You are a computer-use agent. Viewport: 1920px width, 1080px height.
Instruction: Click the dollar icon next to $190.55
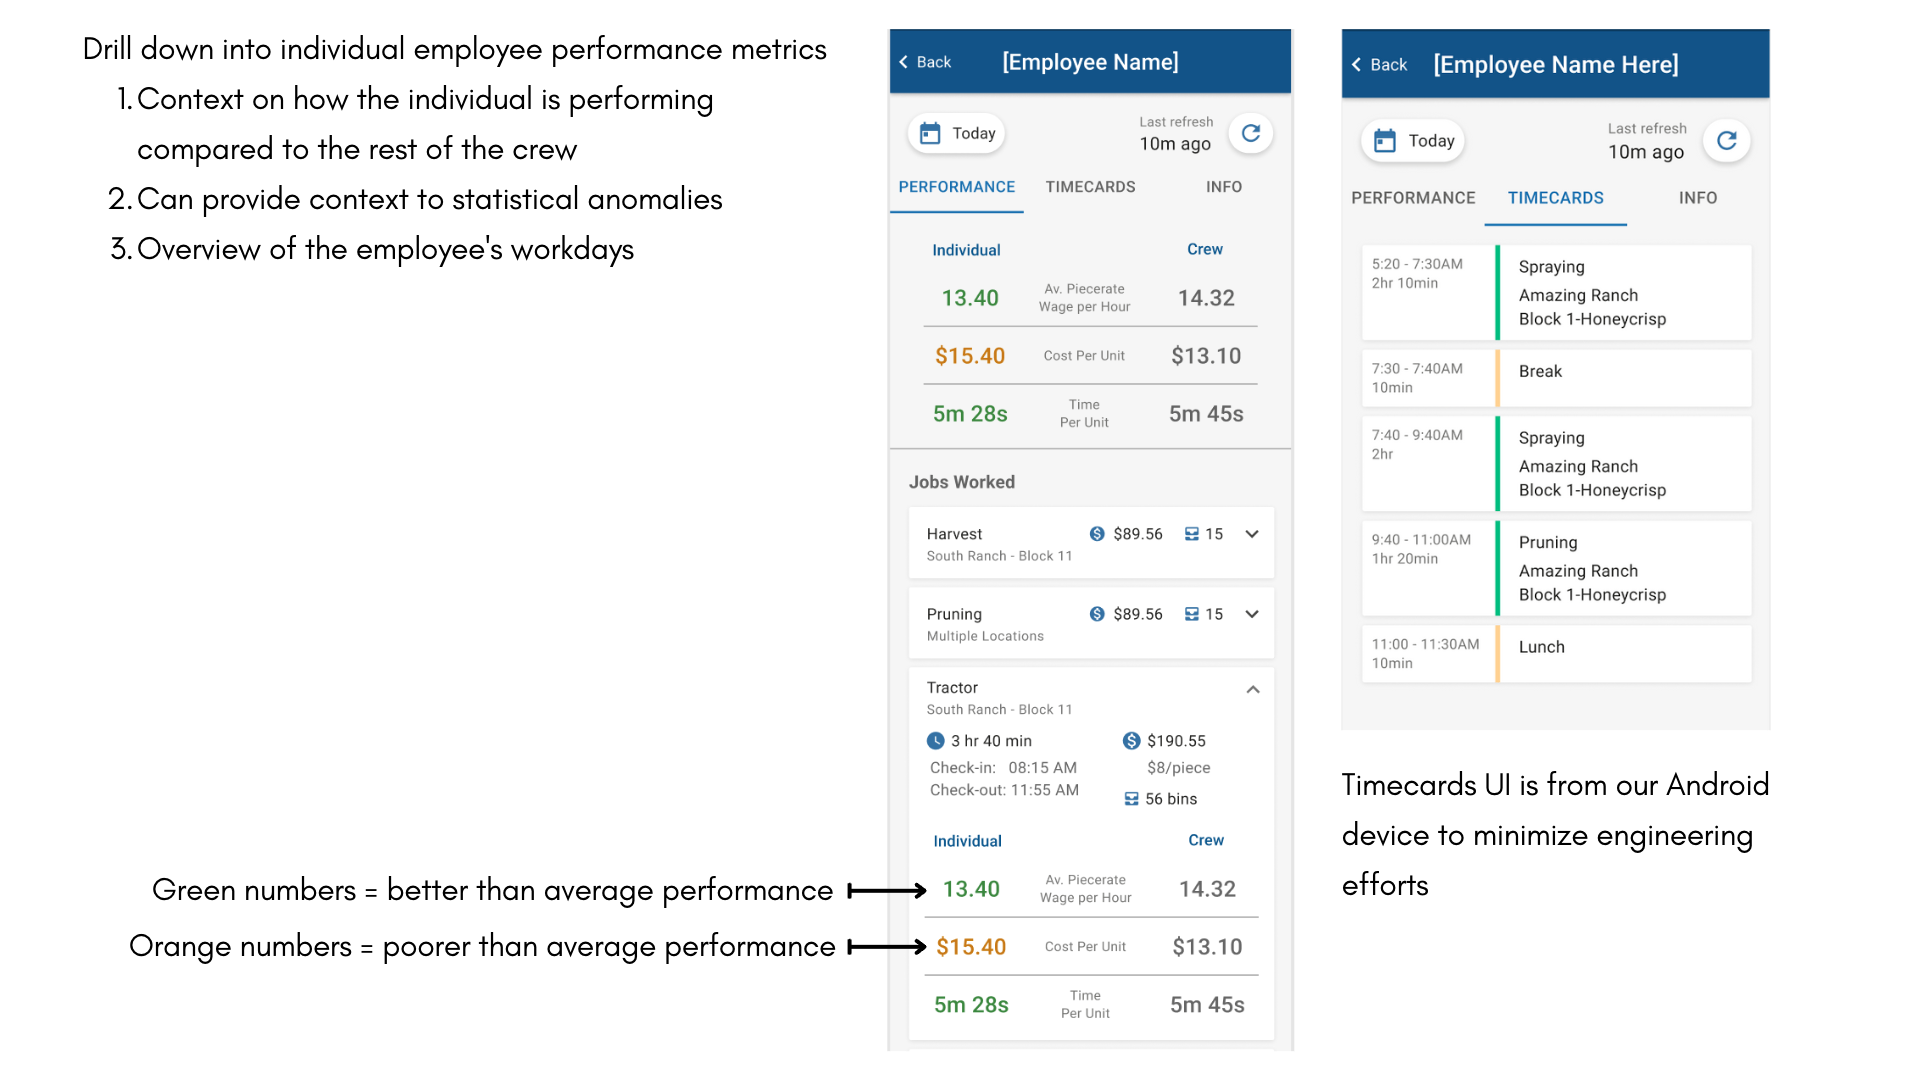point(1131,741)
